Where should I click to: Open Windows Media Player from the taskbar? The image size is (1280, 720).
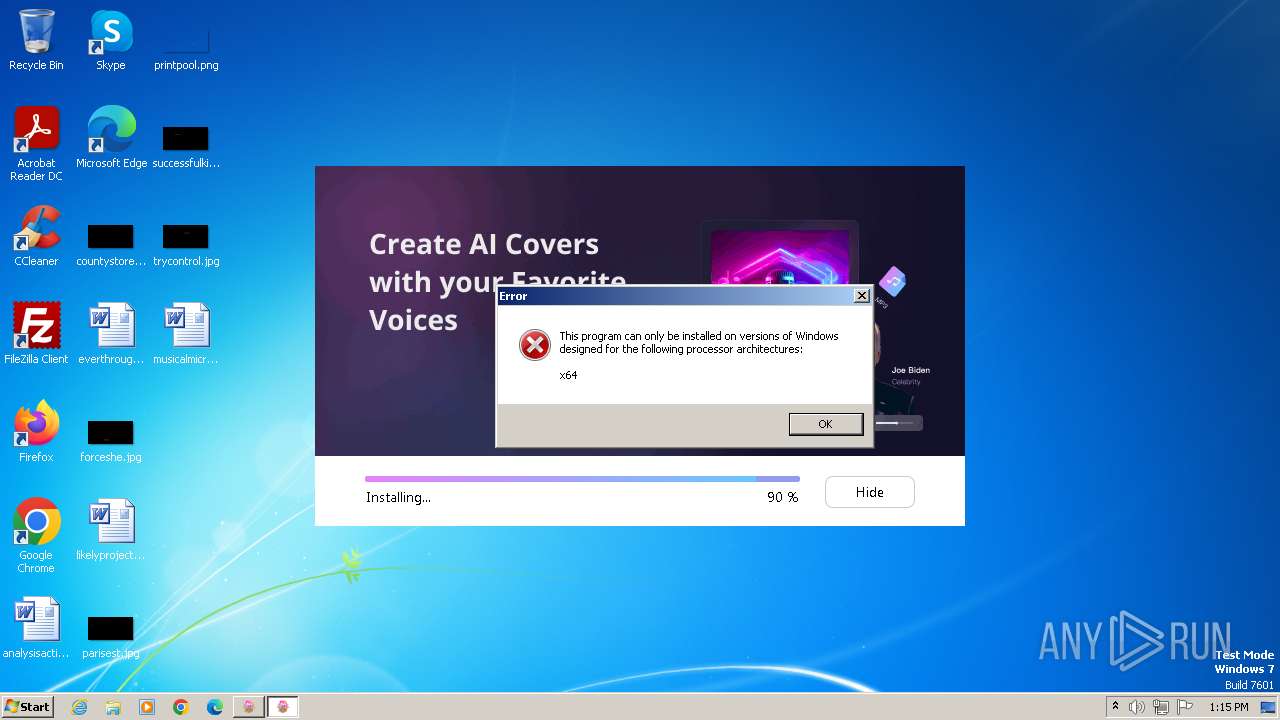[147, 707]
